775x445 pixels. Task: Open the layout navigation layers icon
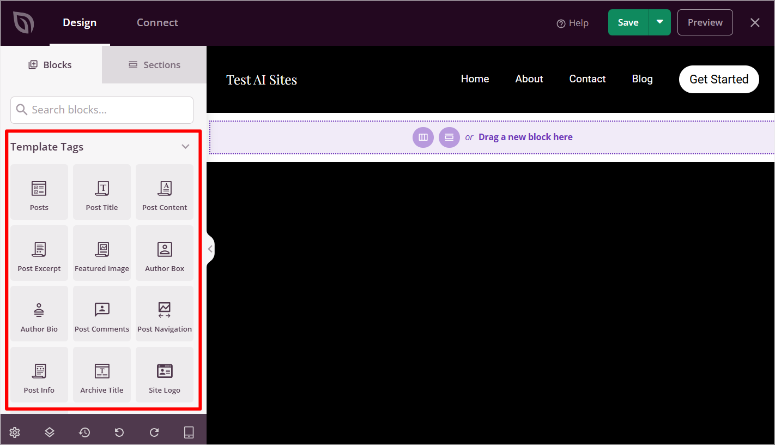49,432
